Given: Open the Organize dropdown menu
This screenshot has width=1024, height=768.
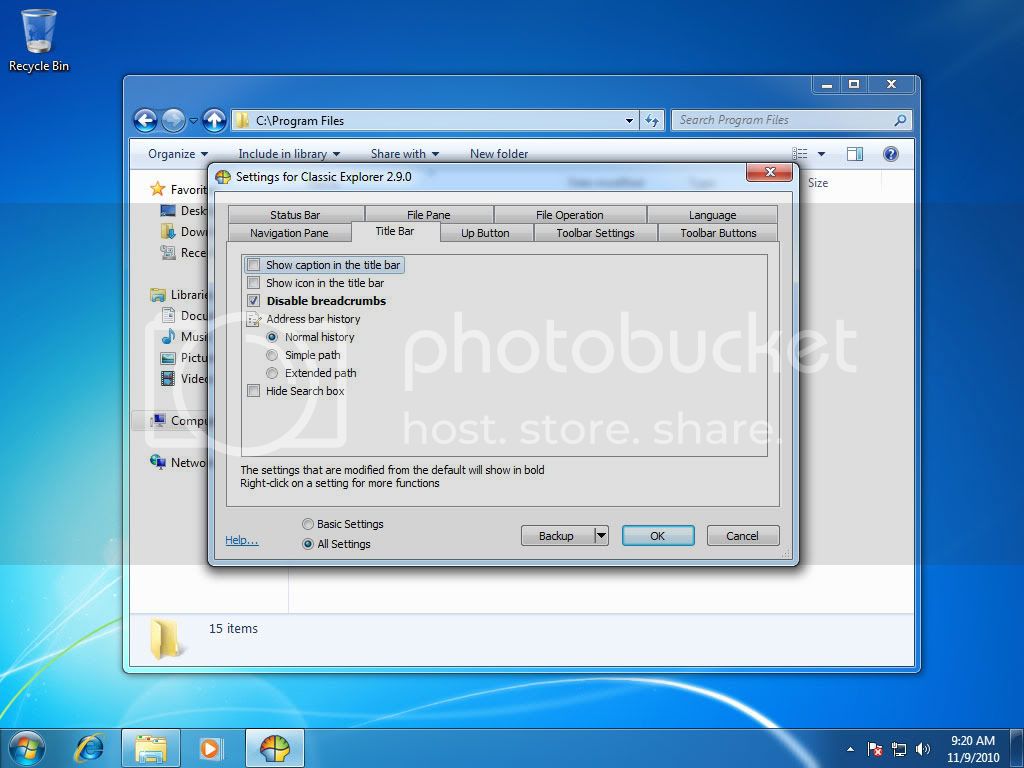Looking at the screenshot, I should 176,153.
